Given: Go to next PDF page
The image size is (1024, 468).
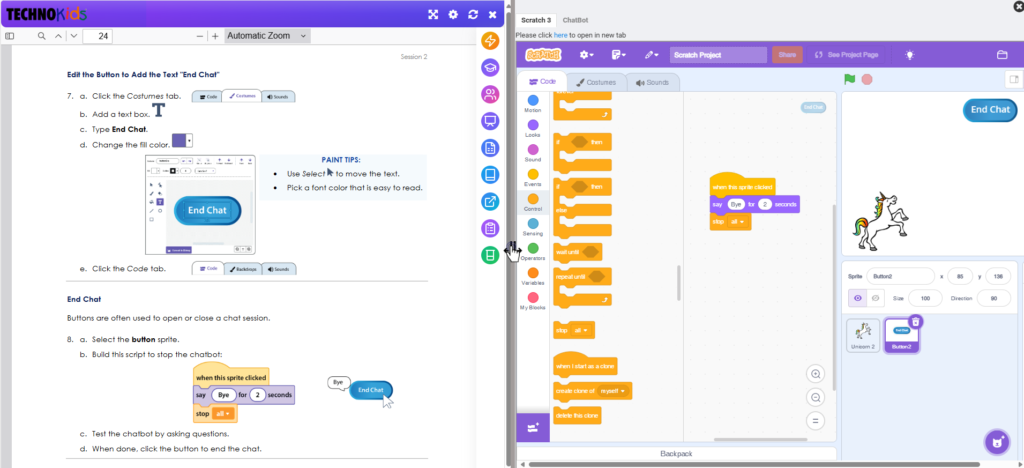Looking at the screenshot, I should pyautogui.click(x=73, y=36).
